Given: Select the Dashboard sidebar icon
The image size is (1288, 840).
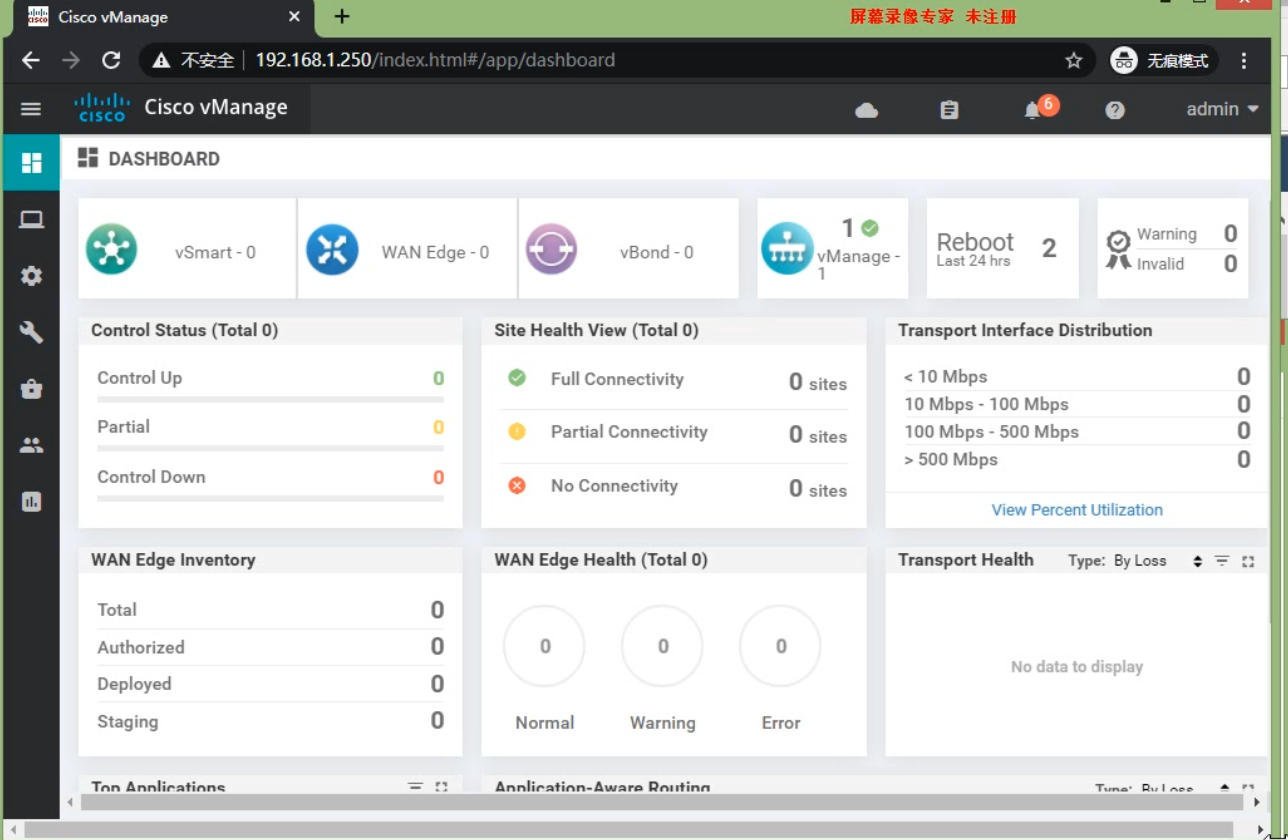Looking at the screenshot, I should click(31, 163).
